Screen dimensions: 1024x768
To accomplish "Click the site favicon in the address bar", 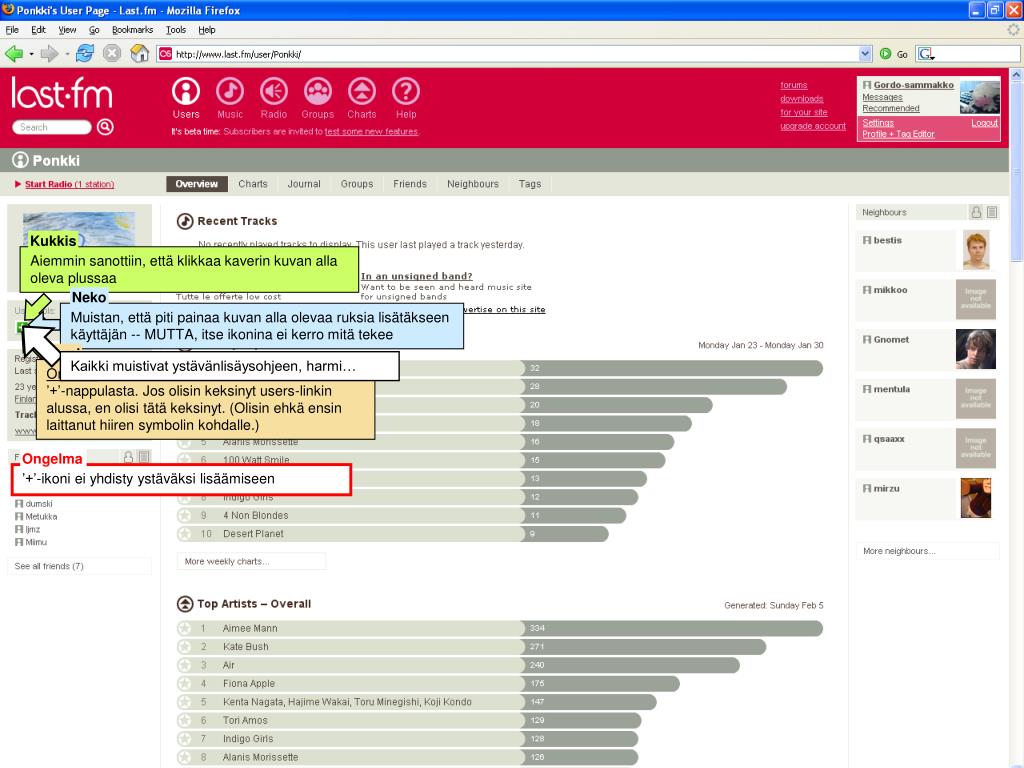I will [x=166, y=54].
